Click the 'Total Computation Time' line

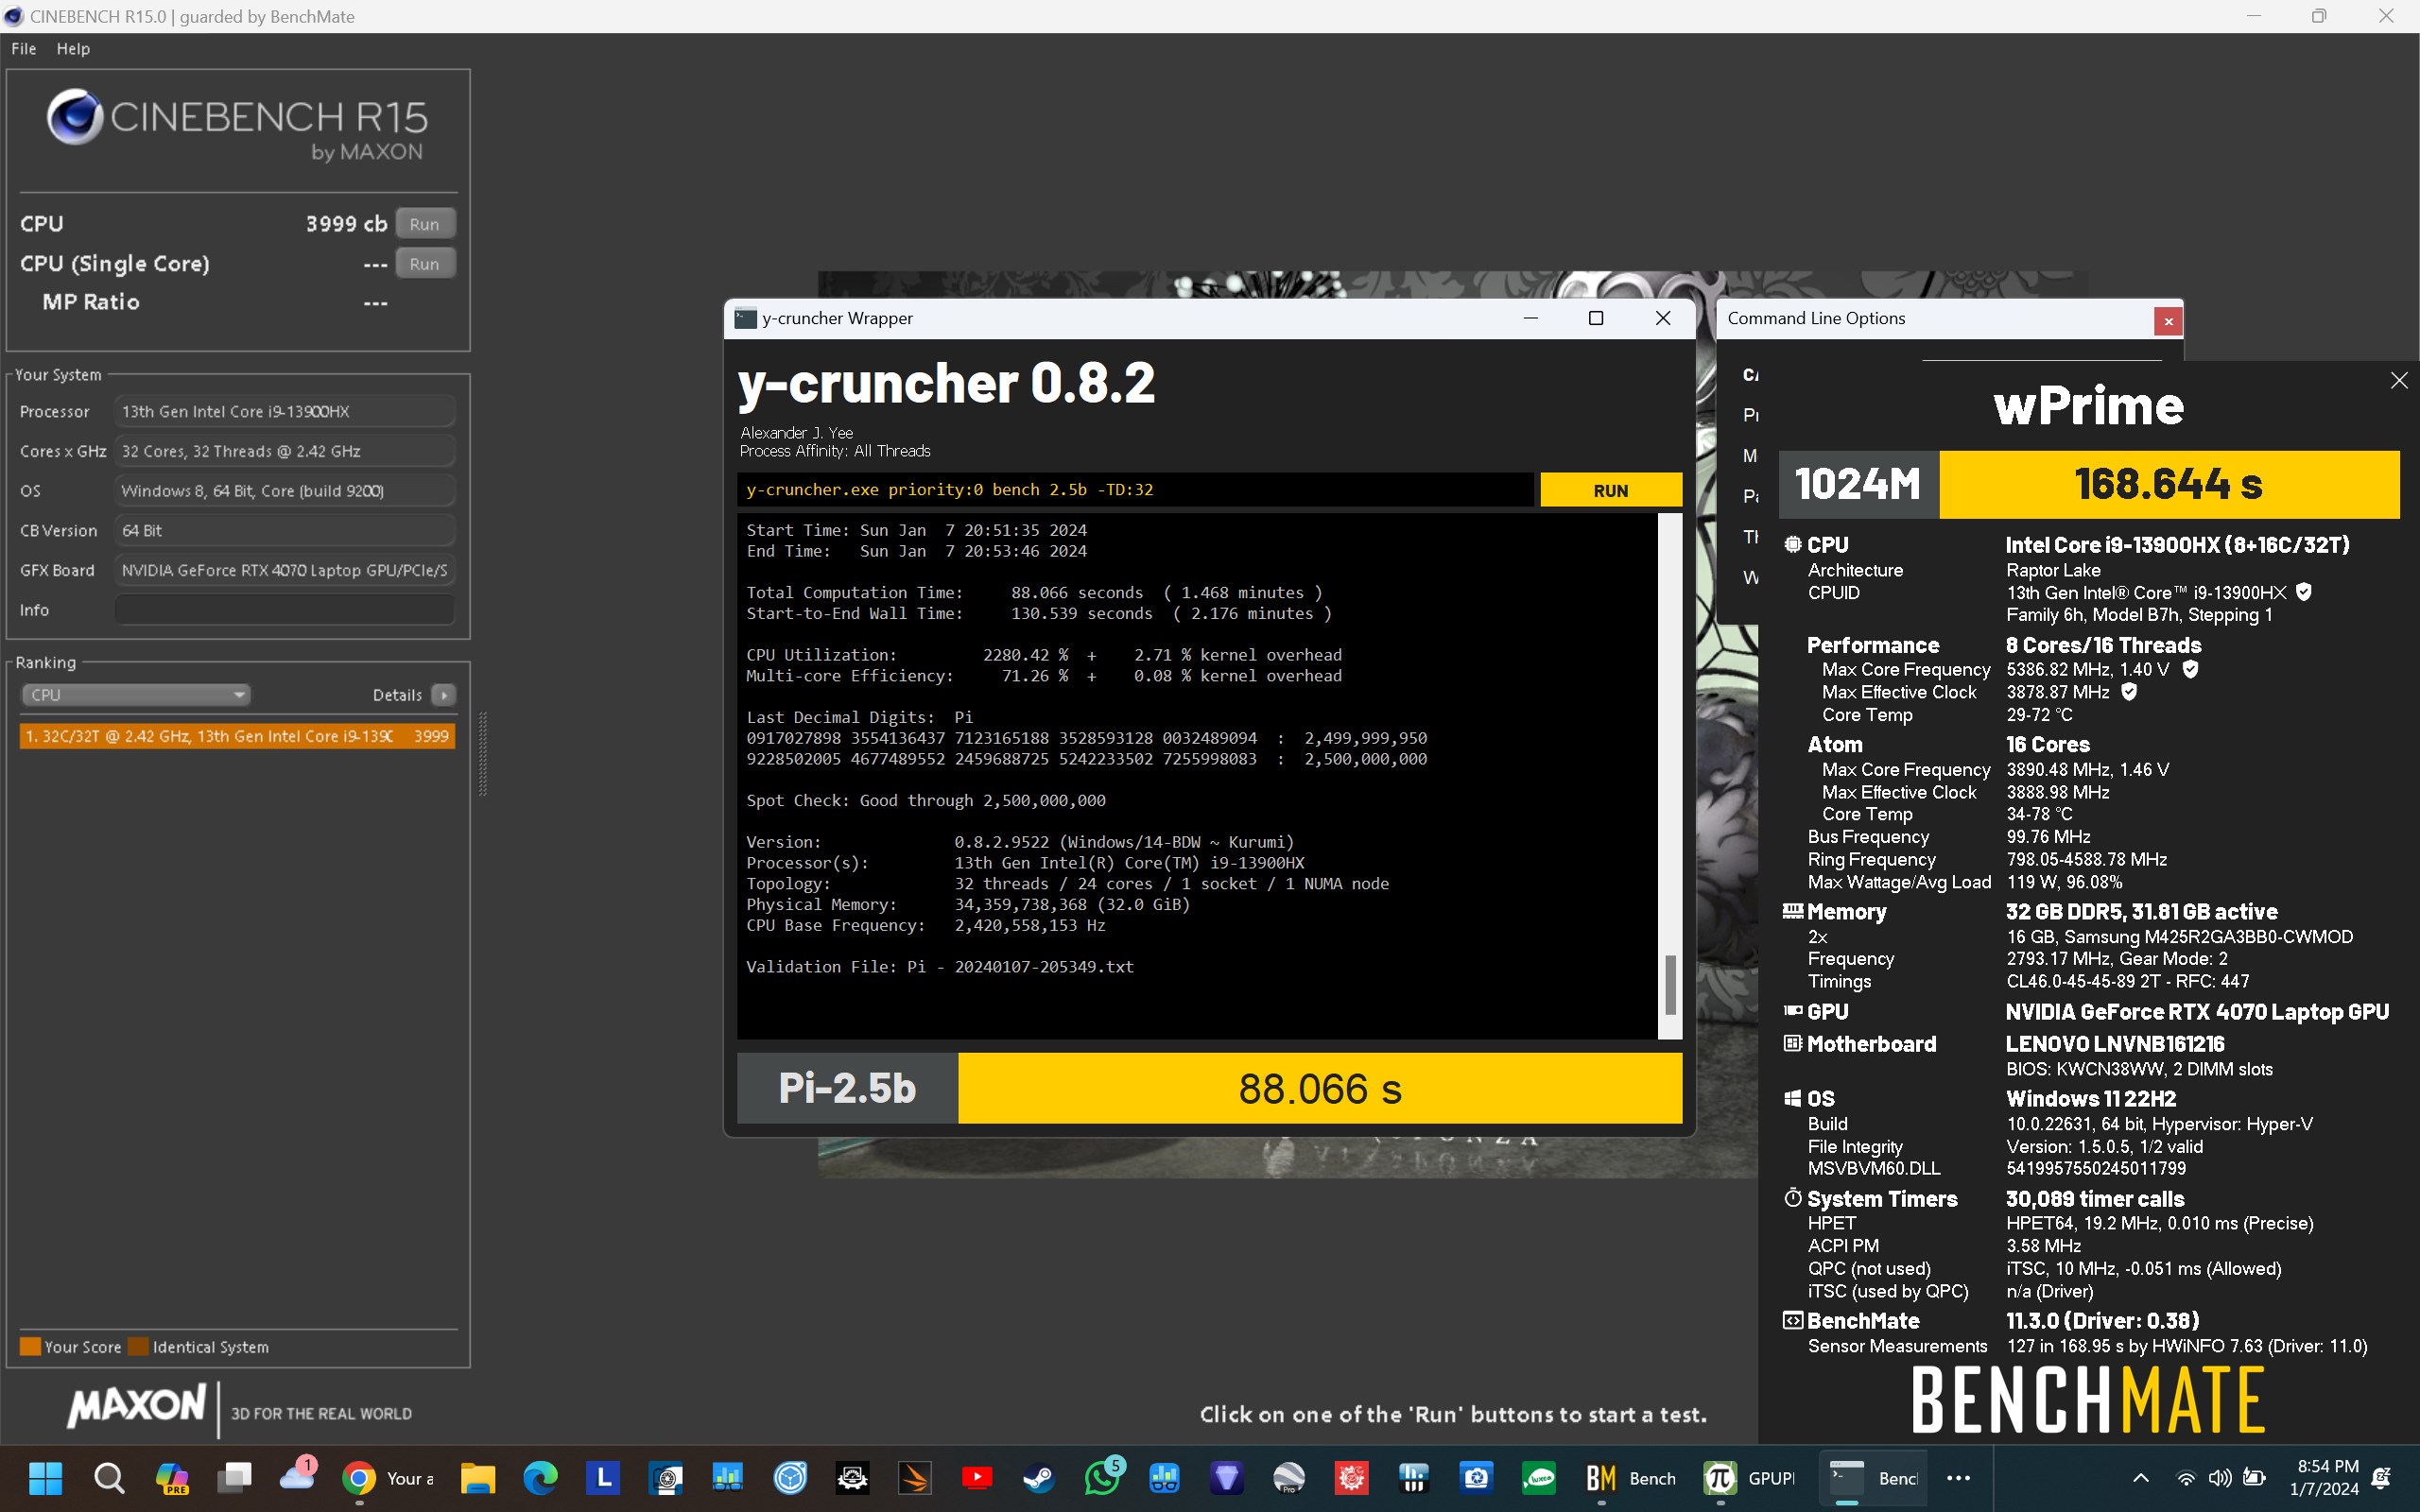pyautogui.click(x=1035, y=593)
